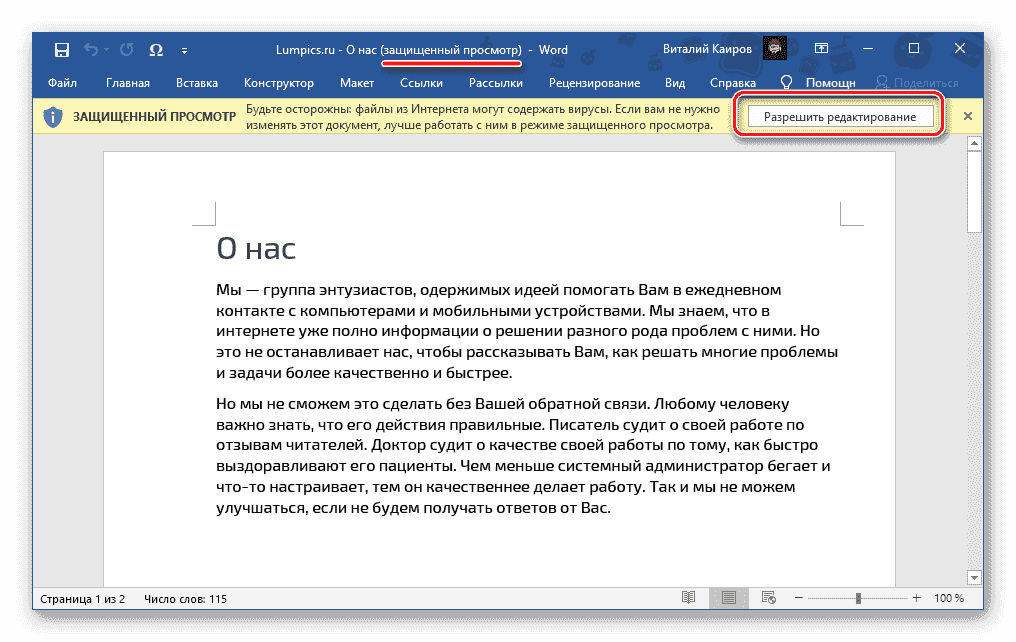Image resolution: width=1016 pixels, height=642 pixels.
Task: Expand the Undo history dropdown arrow
Action: [x=106, y=49]
